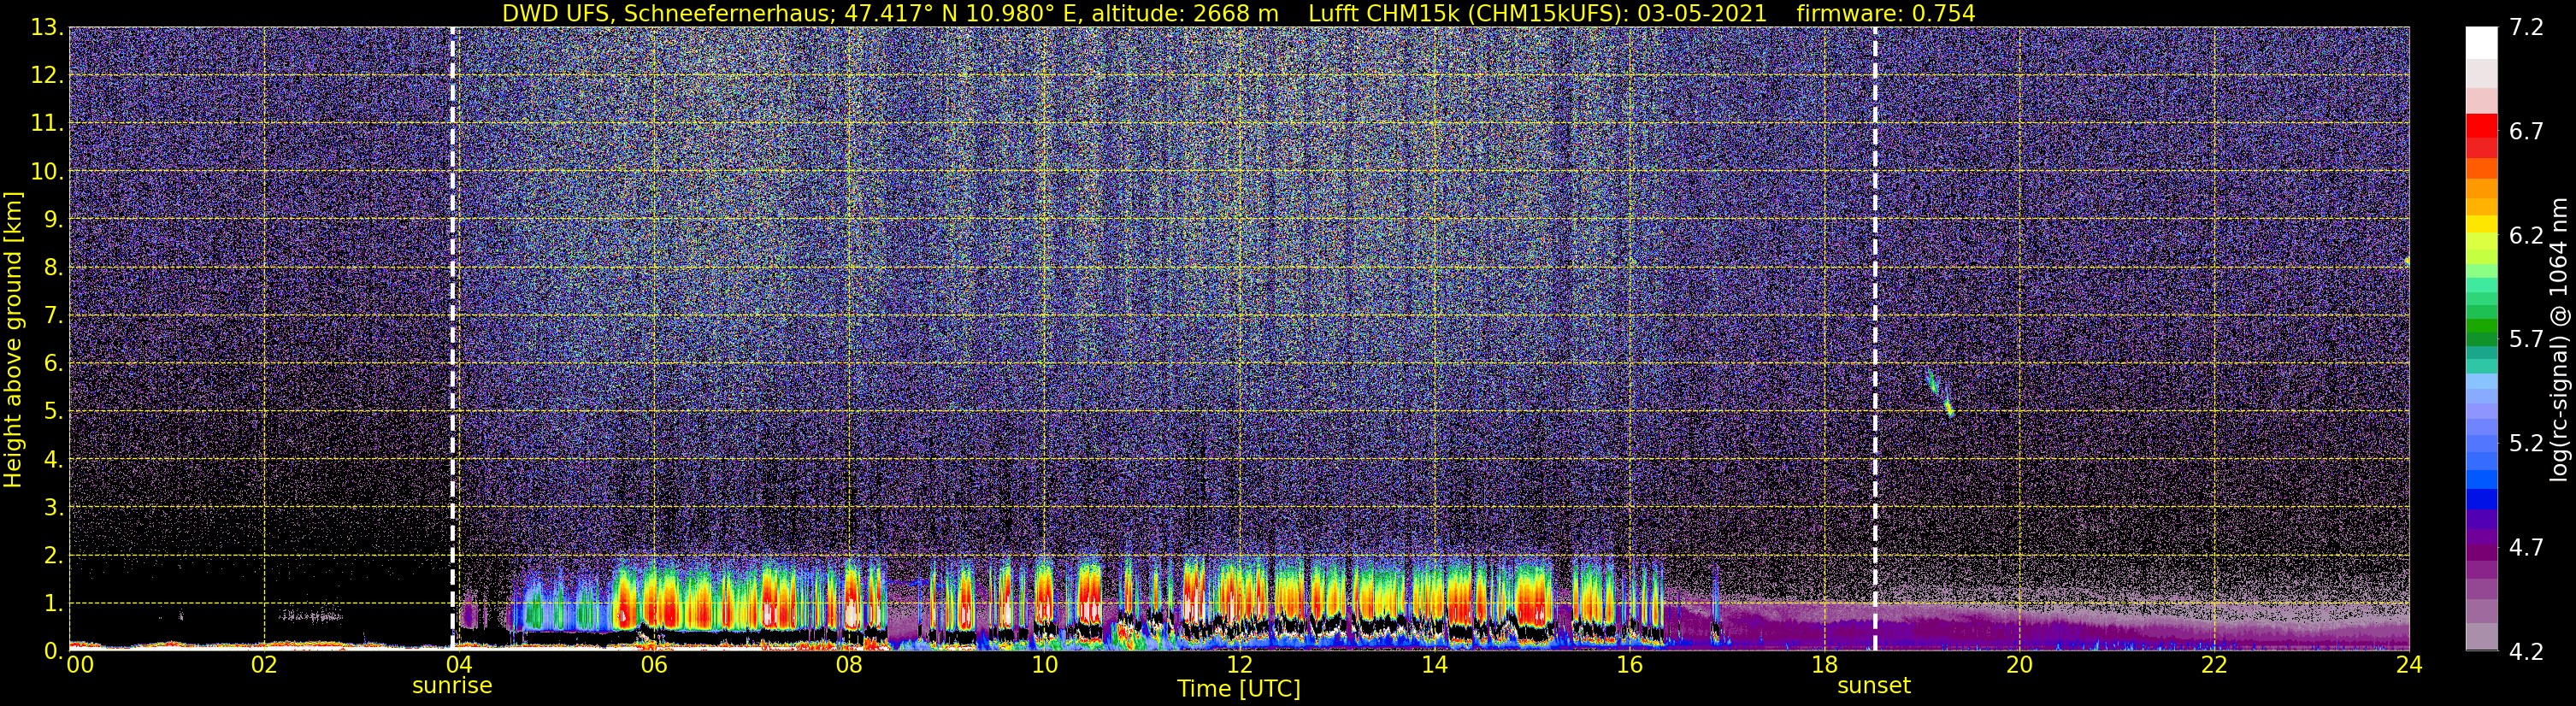Click the white dashed sunrise marker line
Image resolution: width=2576 pixels, height=706 pixels.
coord(452,339)
